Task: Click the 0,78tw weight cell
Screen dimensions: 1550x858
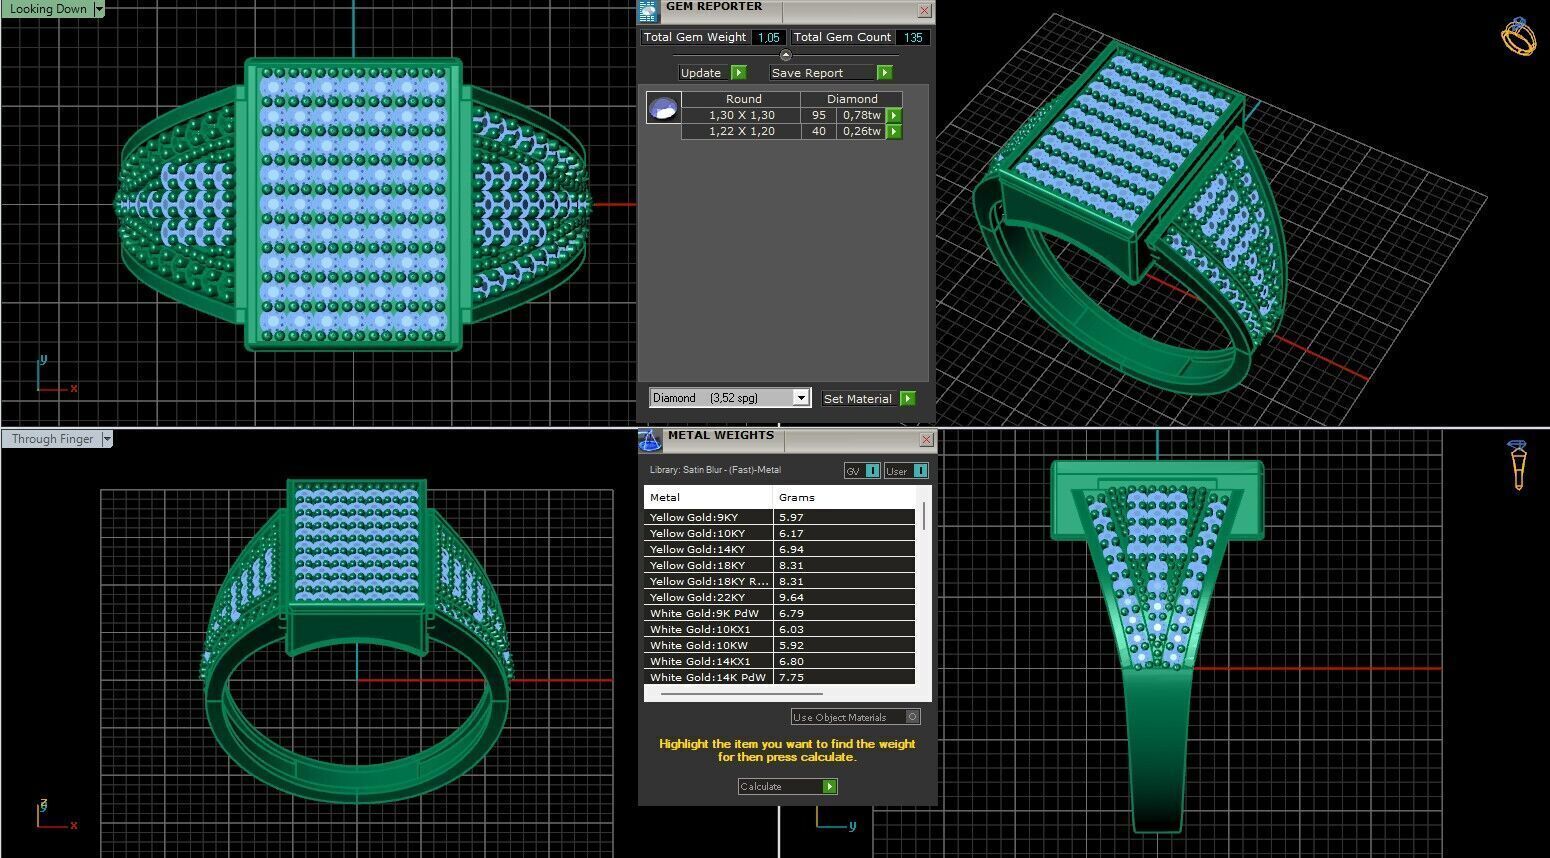Action: [861, 115]
